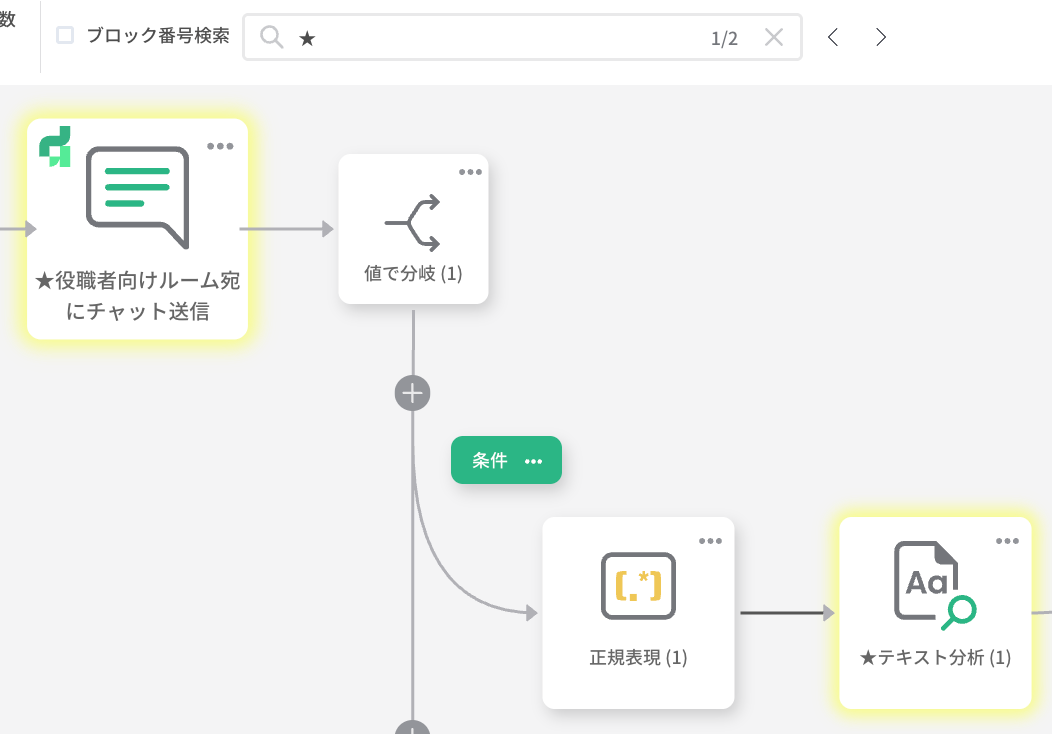Open three-dot menu on 値で分岐 block
1052x734 pixels.
470,172
